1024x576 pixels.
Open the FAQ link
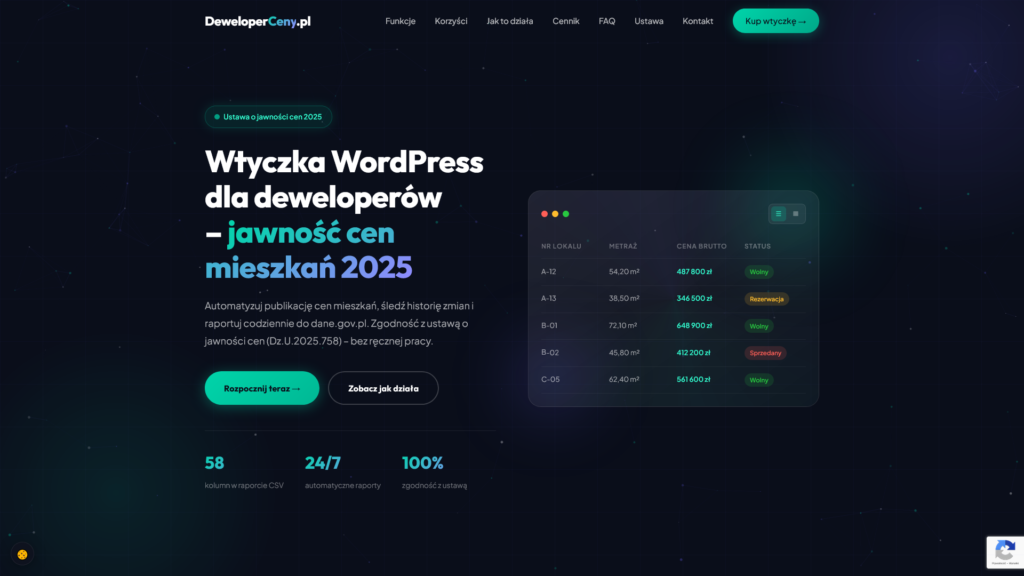(x=607, y=21)
